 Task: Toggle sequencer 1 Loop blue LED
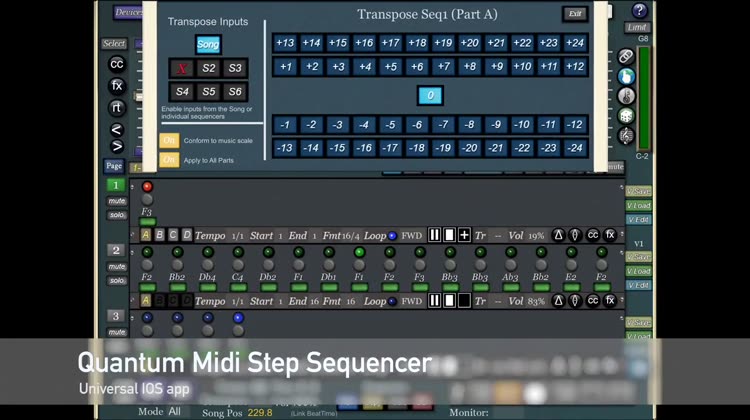click(392, 235)
